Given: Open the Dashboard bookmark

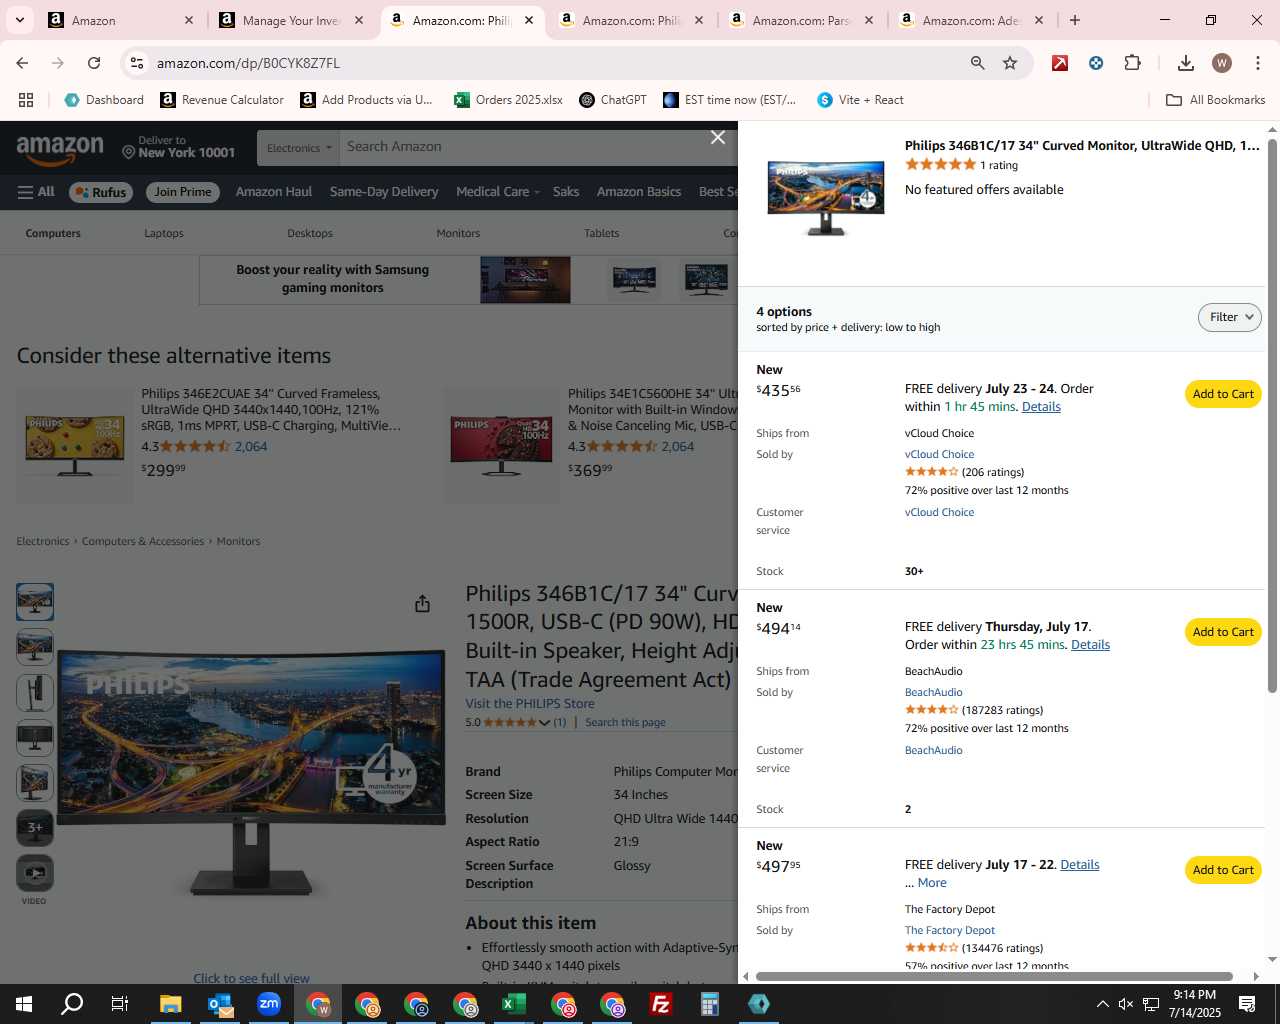Looking at the screenshot, I should click(104, 100).
